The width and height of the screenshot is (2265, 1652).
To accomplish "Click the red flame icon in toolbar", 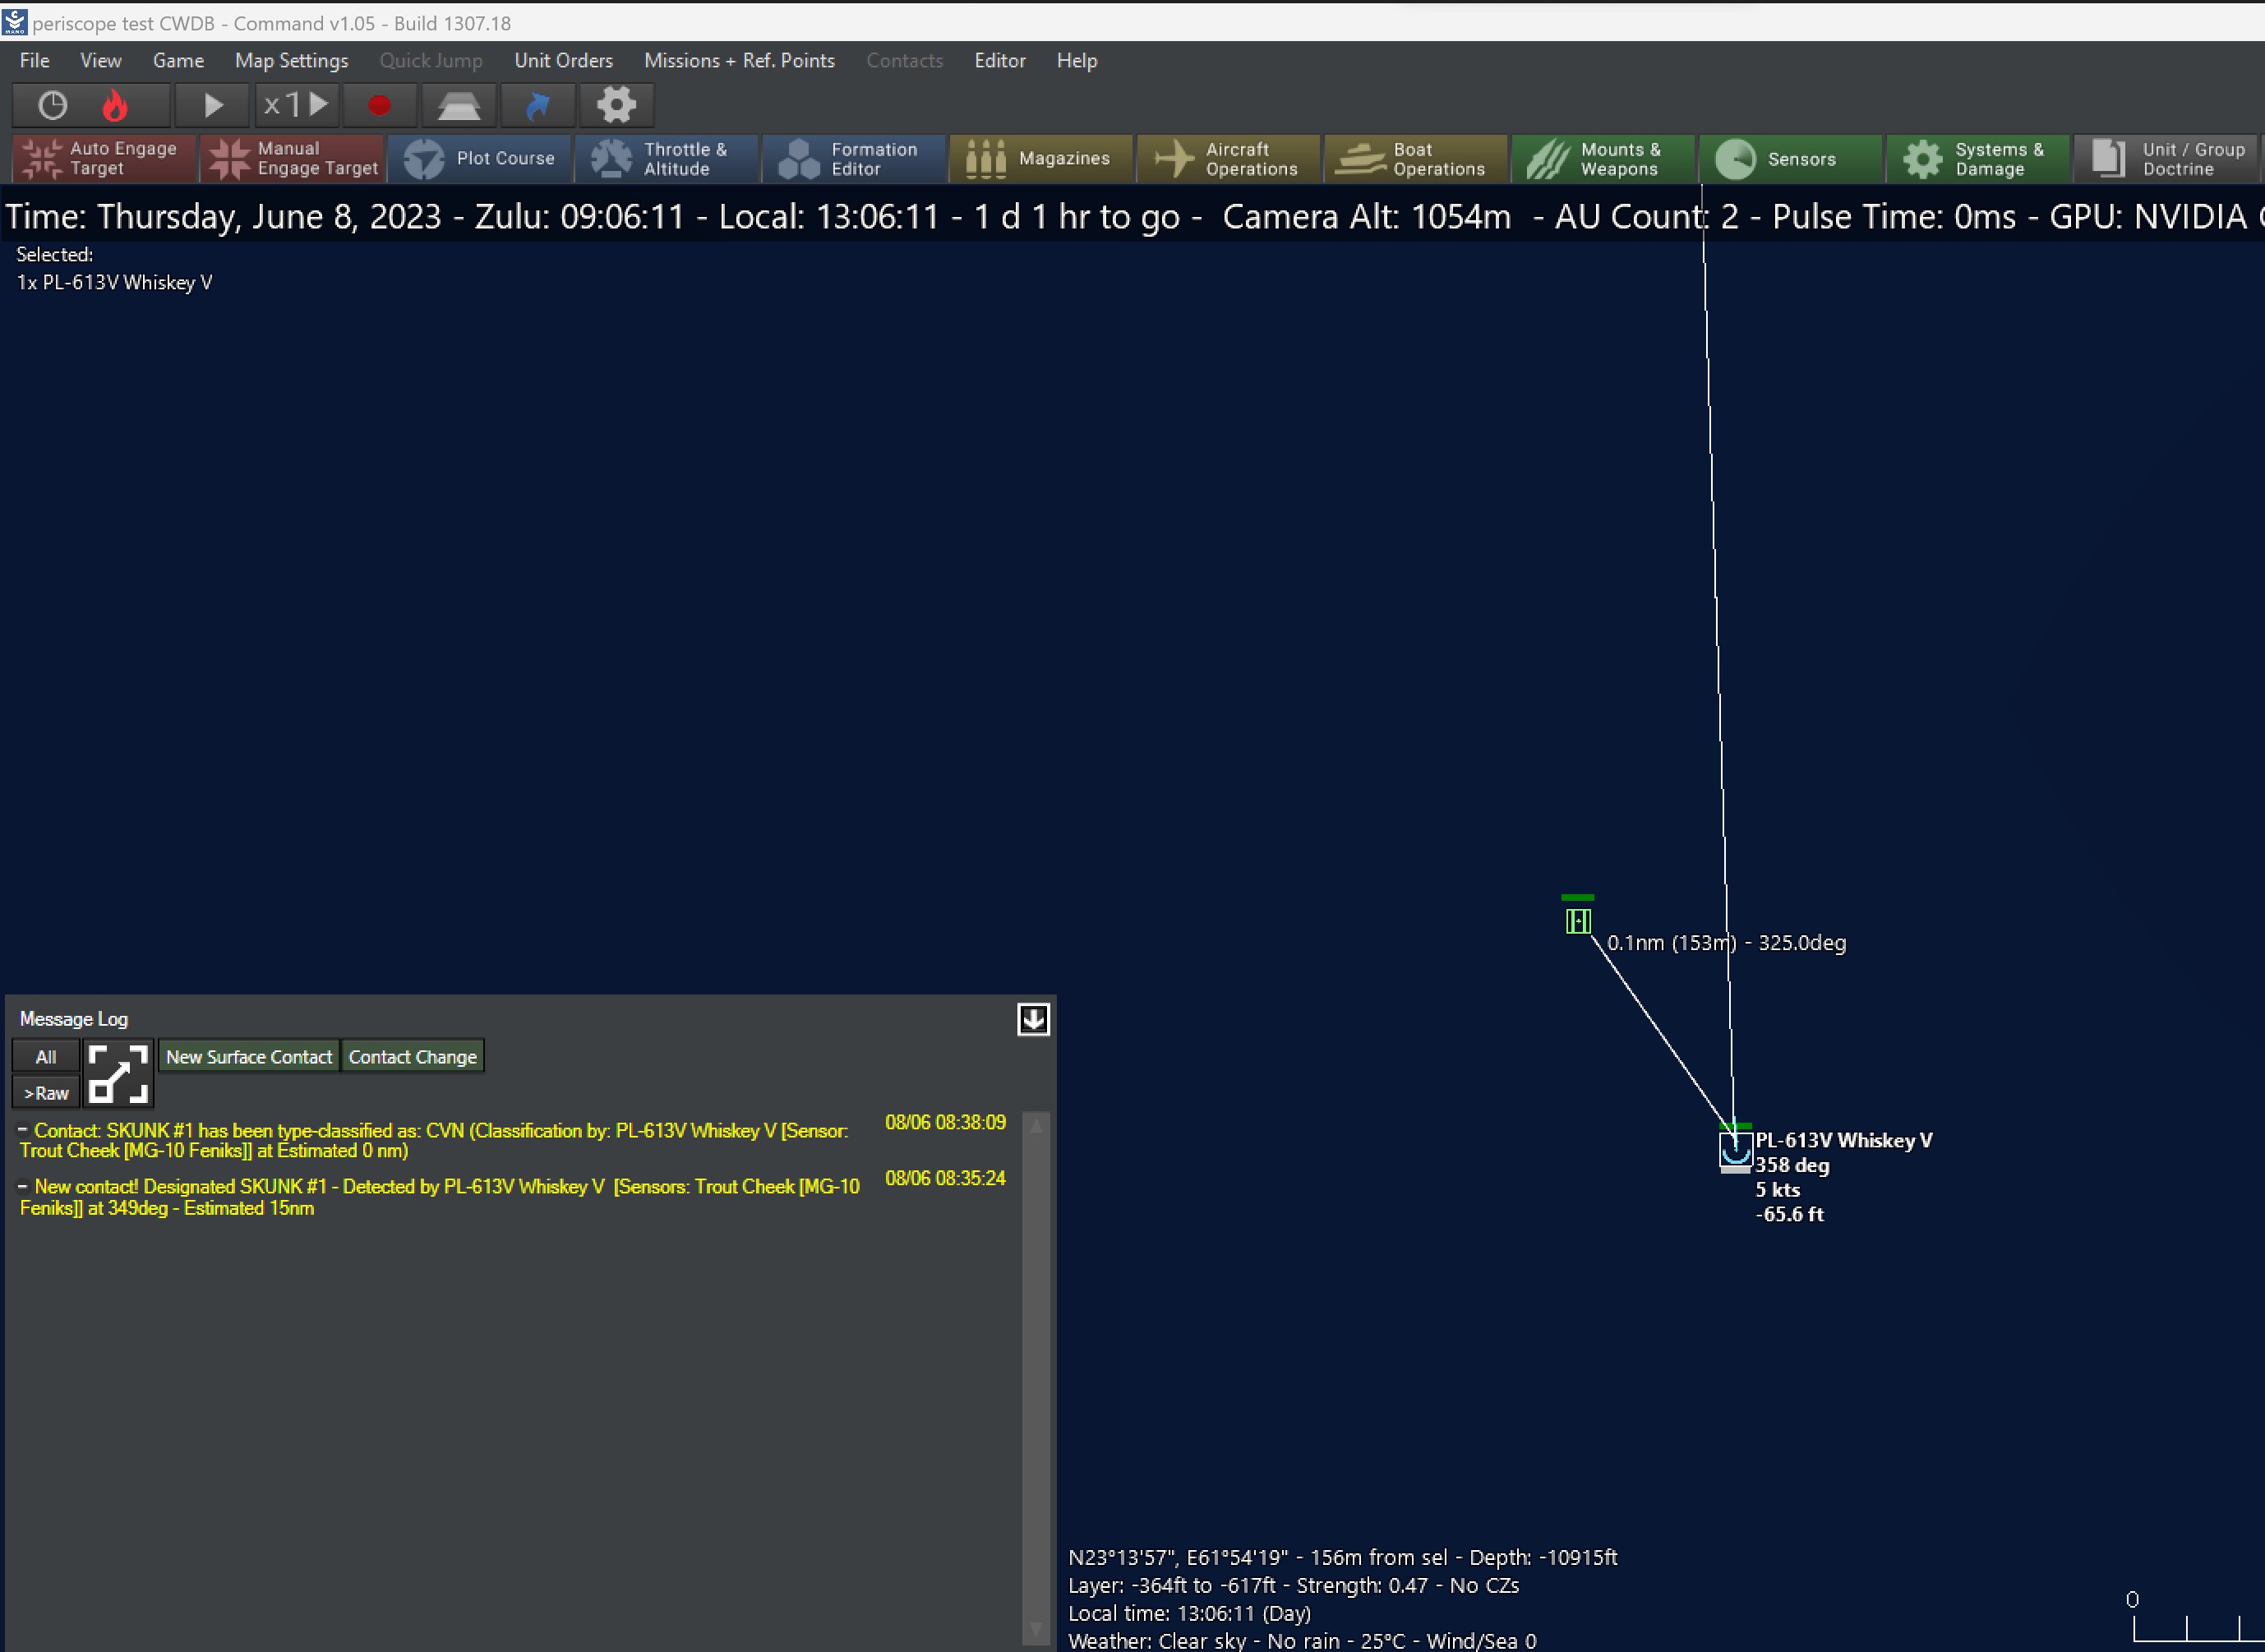I will [x=115, y=105].
